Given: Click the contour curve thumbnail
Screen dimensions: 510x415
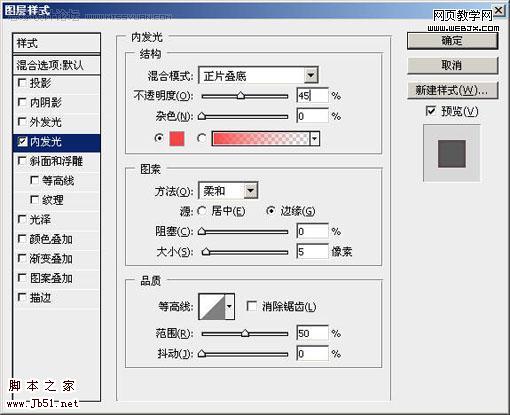Looking at the screenshot, I should click(212, 306).
